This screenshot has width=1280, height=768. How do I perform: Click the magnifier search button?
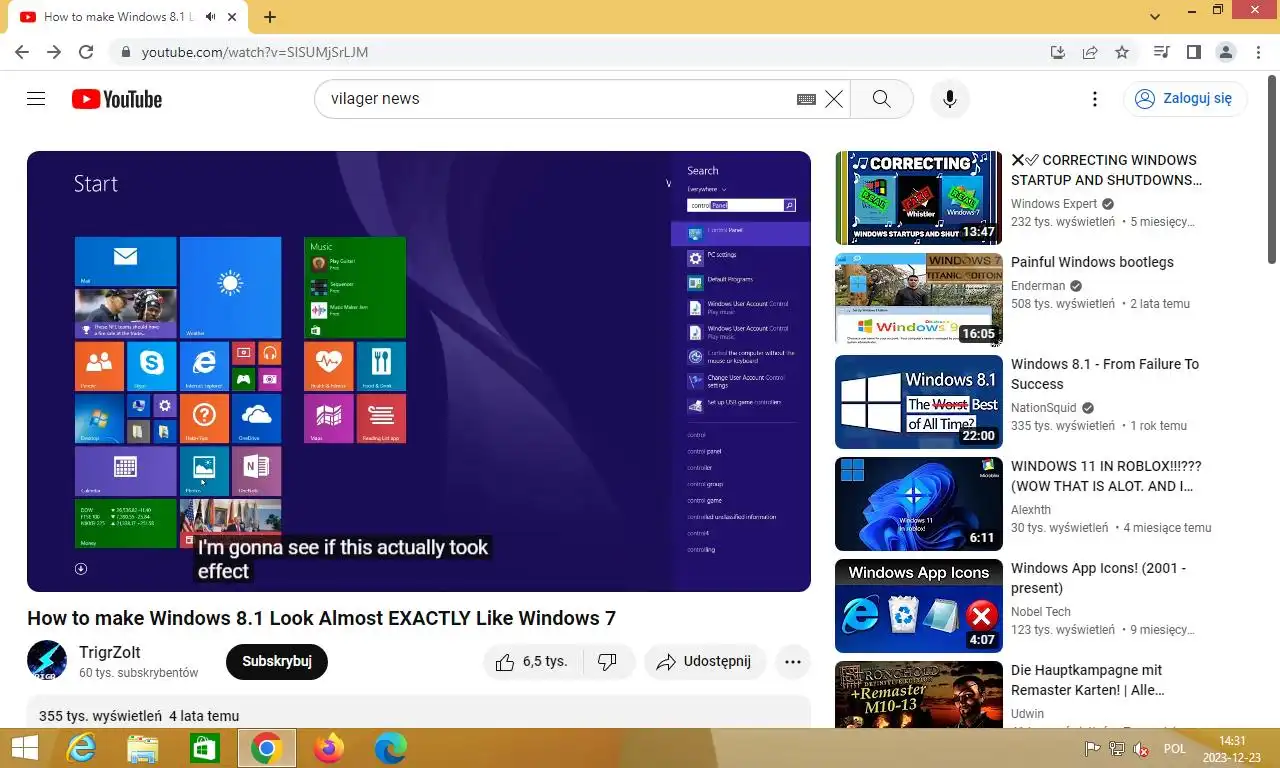[x=881, y=99]
